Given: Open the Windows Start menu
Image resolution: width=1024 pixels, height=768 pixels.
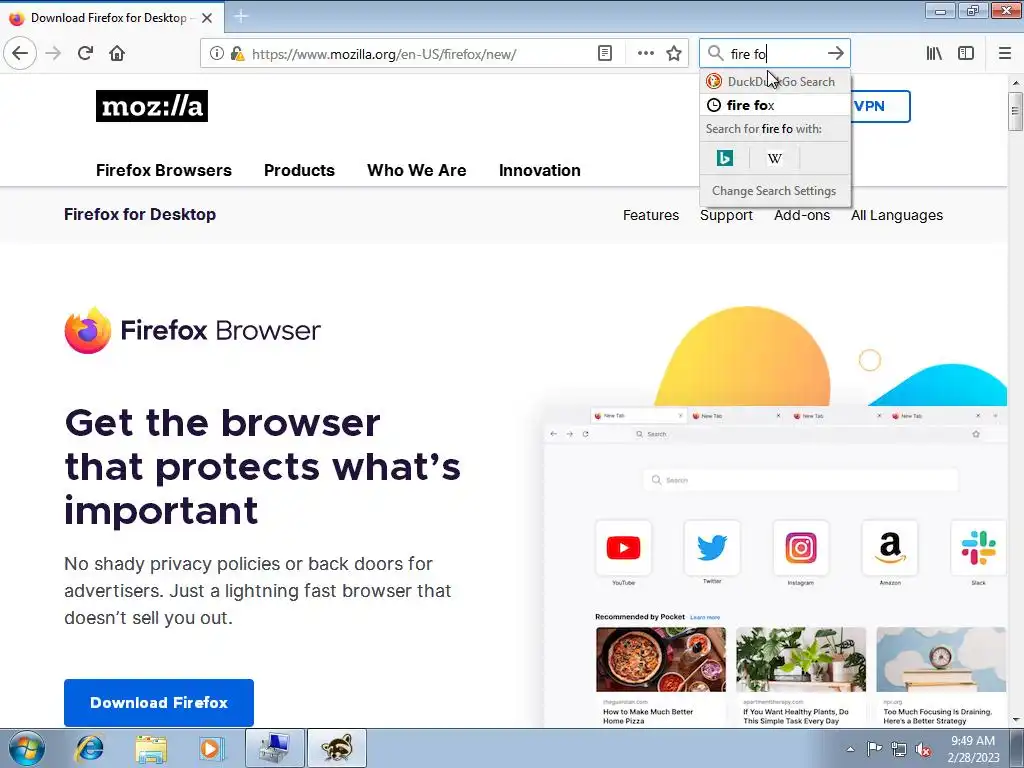Looking at the screenshot, I should [x=27, y=748].
